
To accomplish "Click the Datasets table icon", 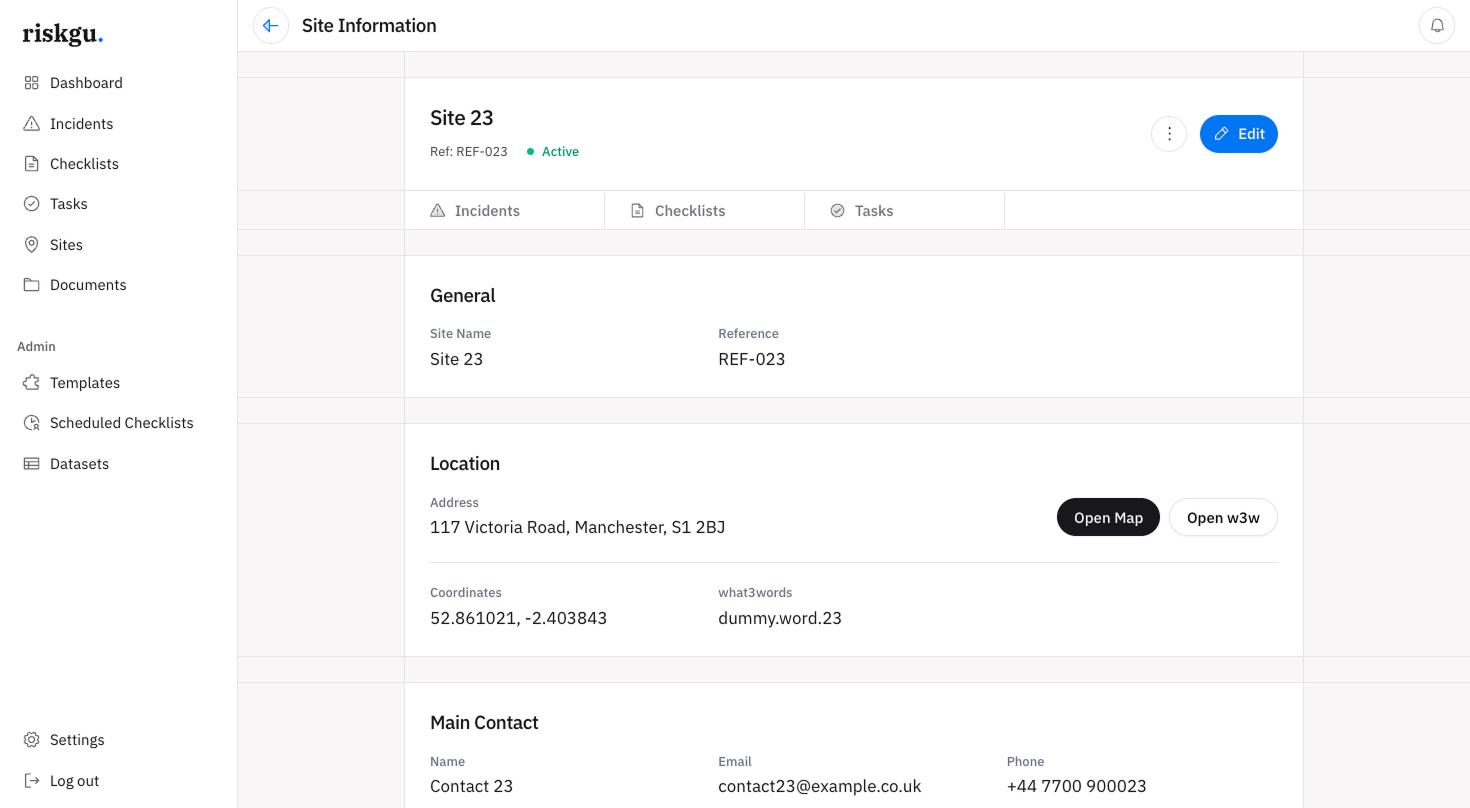I will click(x=32, y=464).
